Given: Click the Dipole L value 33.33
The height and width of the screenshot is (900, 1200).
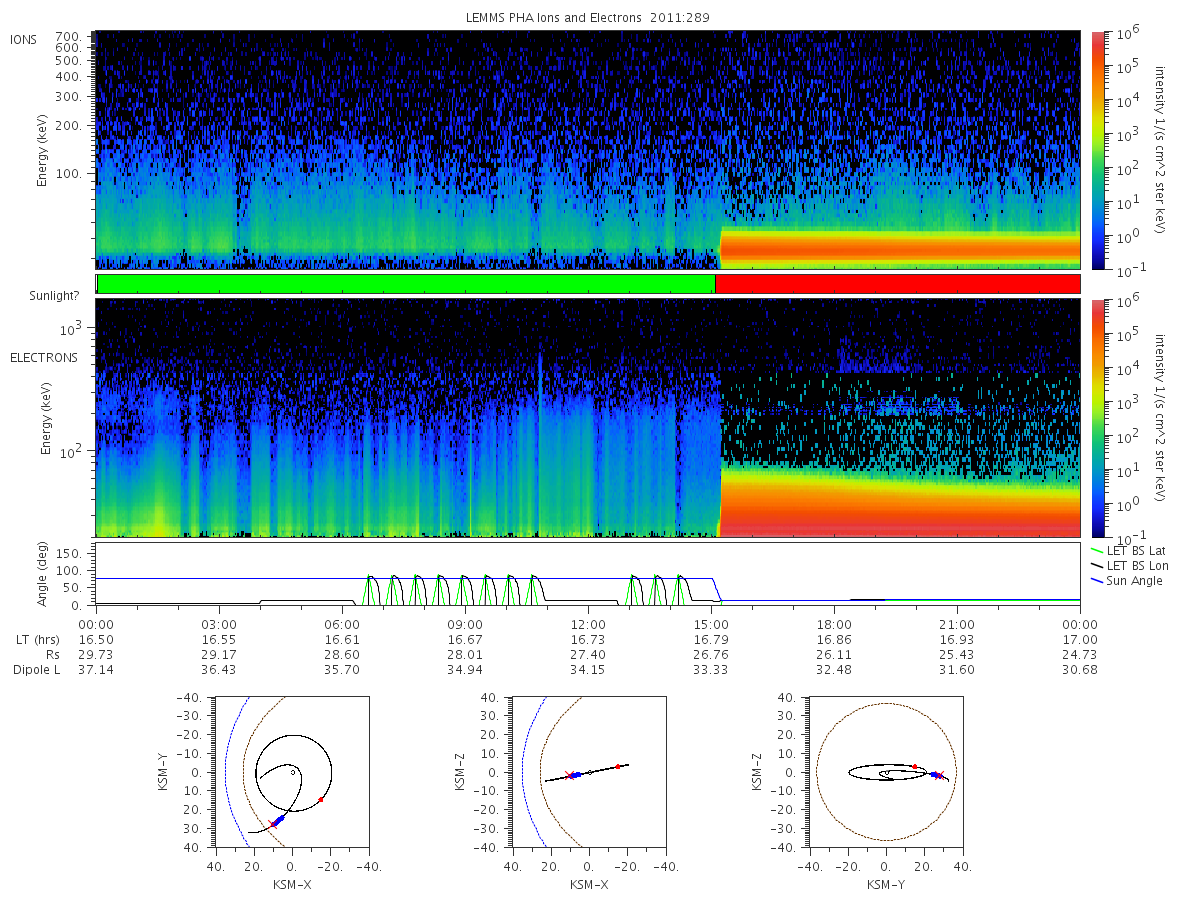Looking at the screenshot, I should [x=711, y=669].
